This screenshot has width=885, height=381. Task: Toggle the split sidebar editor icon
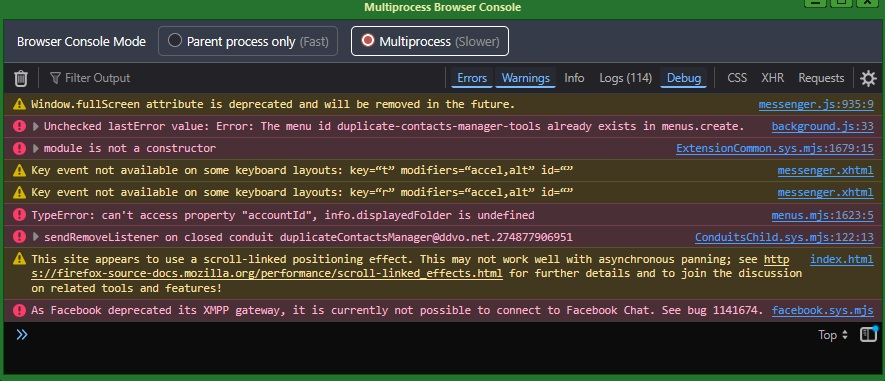[868, 334]
